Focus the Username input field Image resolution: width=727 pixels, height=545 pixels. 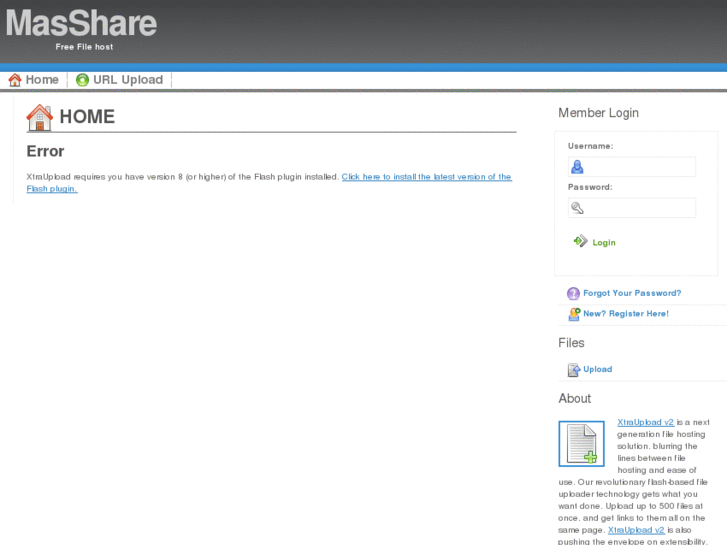(x=632, y=167)
